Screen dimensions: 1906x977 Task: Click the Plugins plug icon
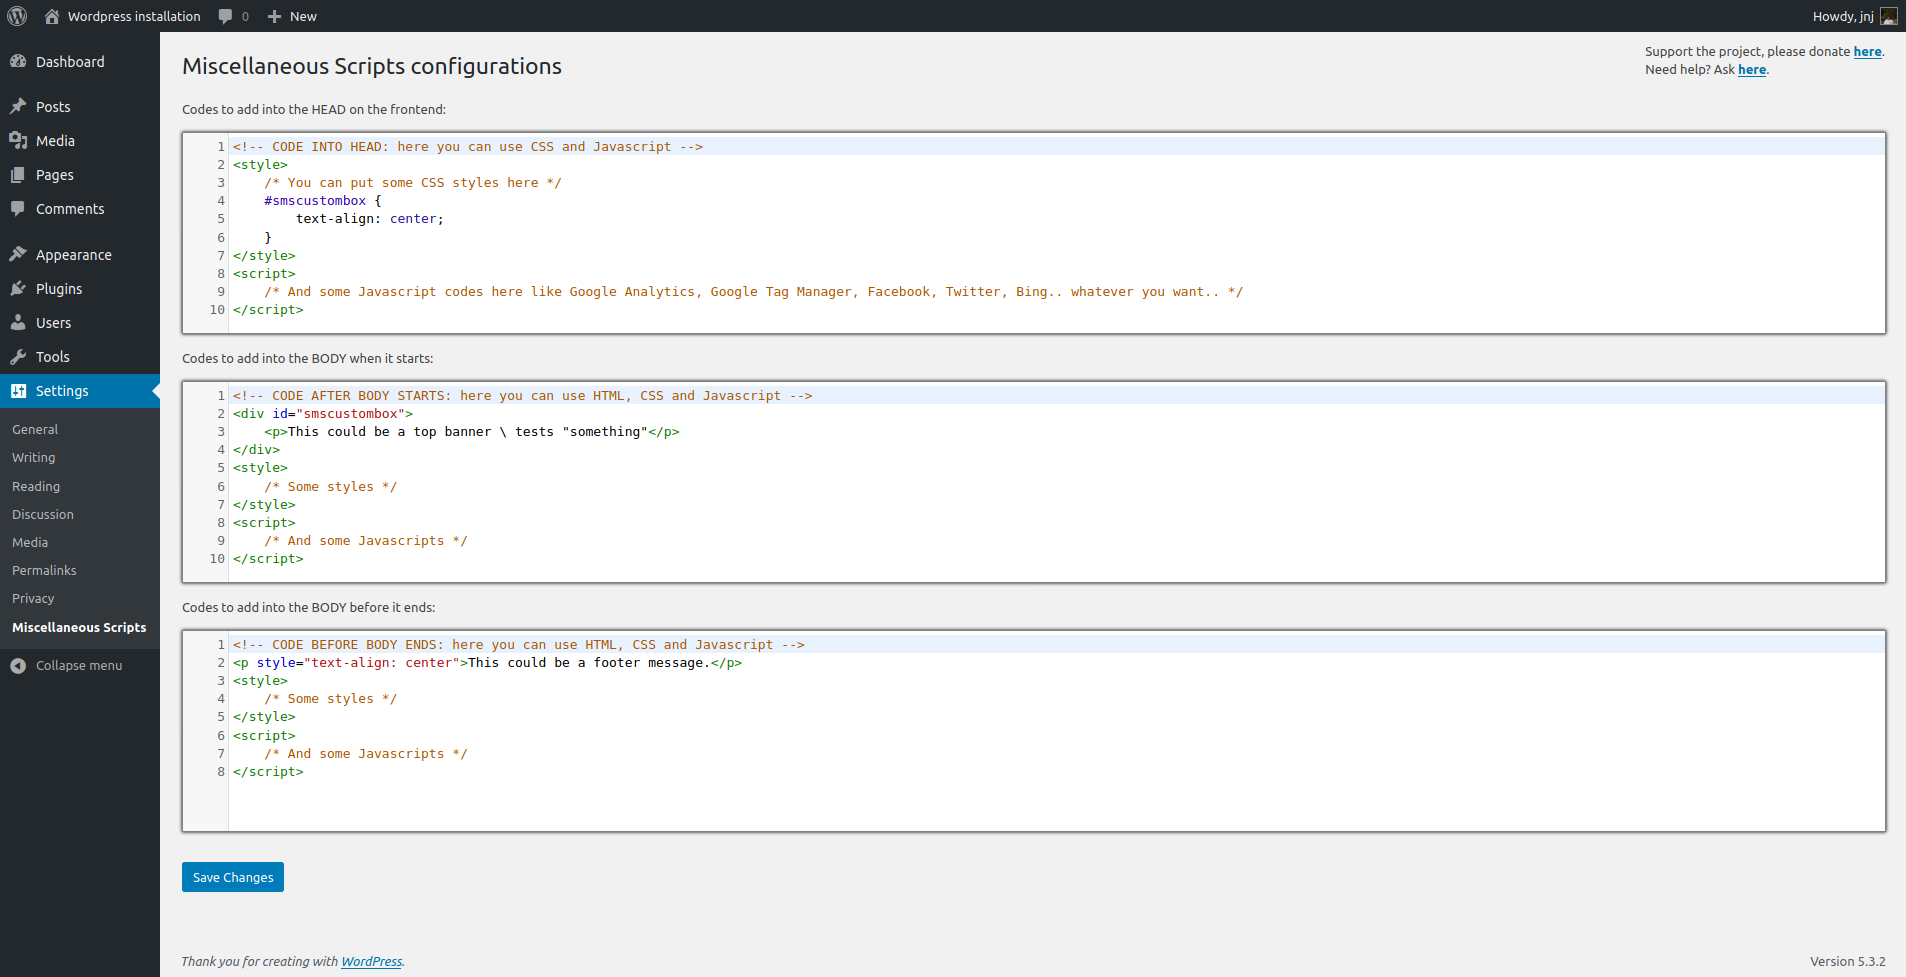tap(18, 288)
